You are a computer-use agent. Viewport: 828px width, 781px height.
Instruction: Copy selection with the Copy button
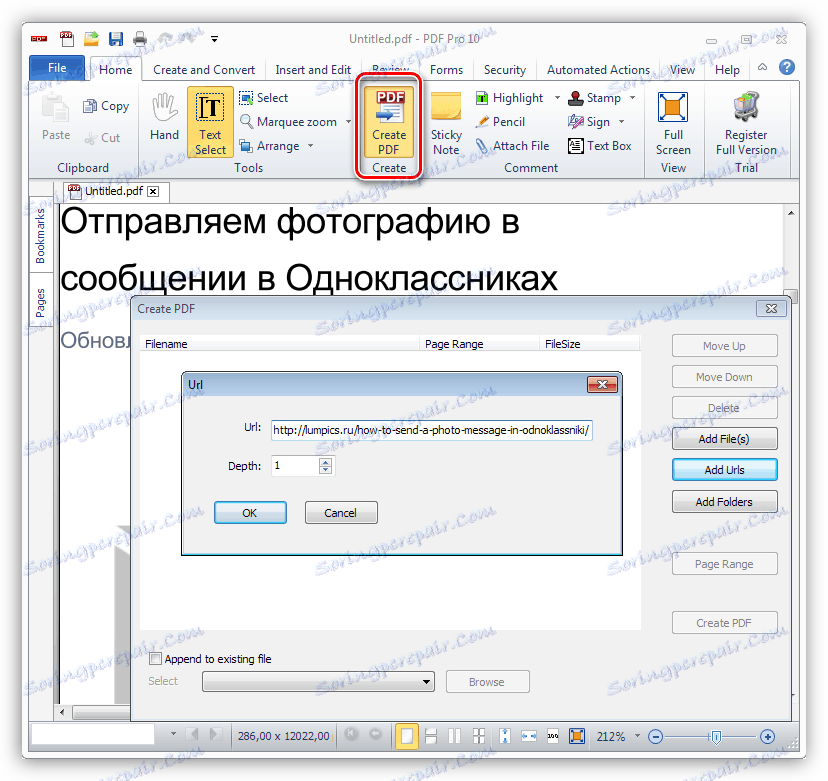pyautogui.click(x=106, y=106)
